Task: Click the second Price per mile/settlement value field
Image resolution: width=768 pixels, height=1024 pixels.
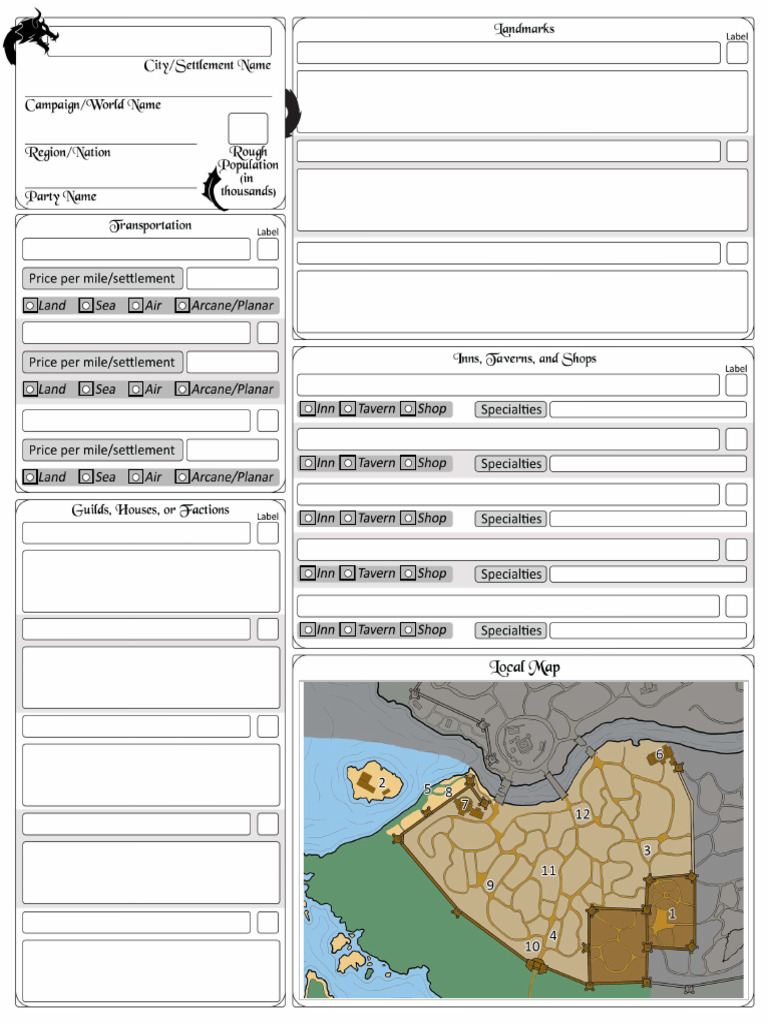Action: pyautogui.click(x=232, y=362)
